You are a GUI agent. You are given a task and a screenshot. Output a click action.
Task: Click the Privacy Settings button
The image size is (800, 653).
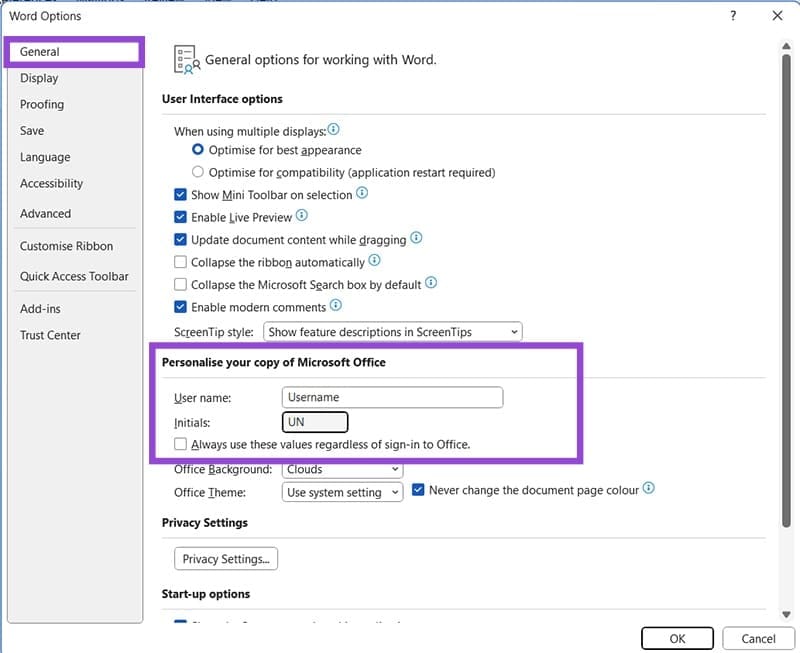tap(226, 559)
